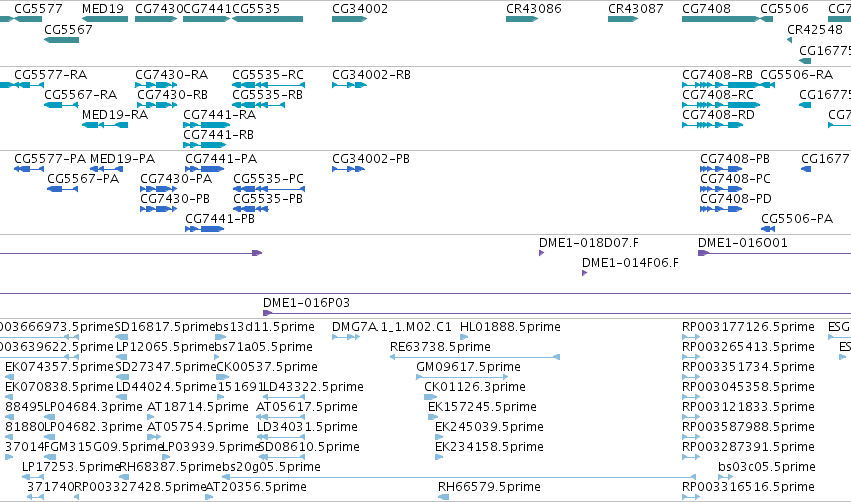Click transcript CG5535-RB label

tap(268, 94)
